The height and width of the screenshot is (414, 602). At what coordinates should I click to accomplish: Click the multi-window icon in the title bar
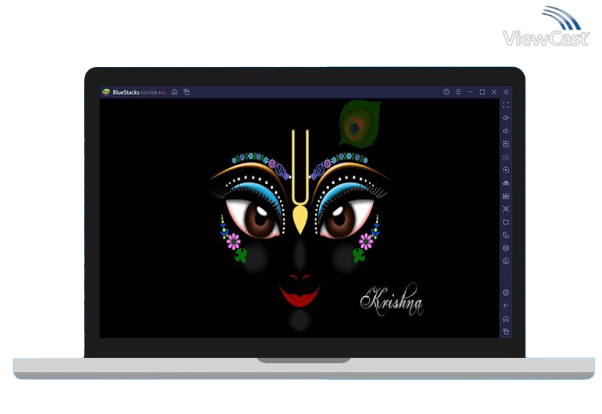click(187, 92)
